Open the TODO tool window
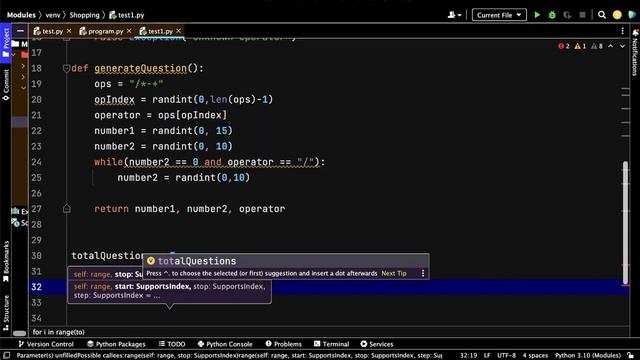 tap(172, 344)
